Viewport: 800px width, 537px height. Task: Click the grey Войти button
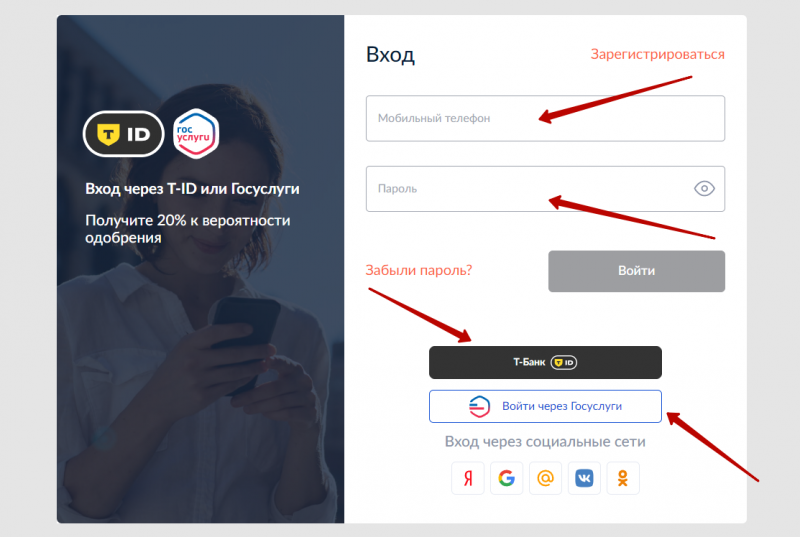636,271
